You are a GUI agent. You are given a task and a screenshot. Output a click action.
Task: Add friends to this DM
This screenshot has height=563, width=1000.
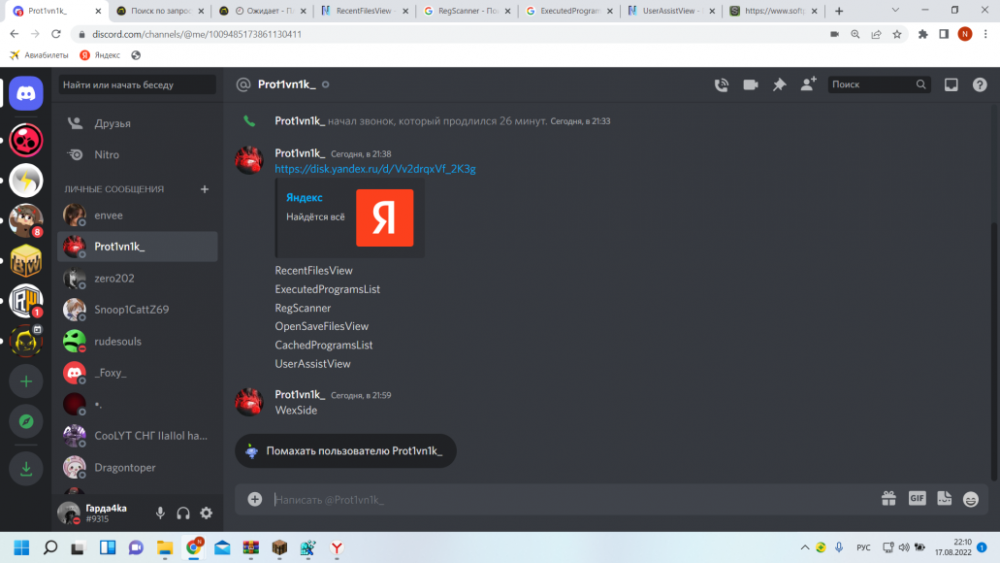coord(808,84)
